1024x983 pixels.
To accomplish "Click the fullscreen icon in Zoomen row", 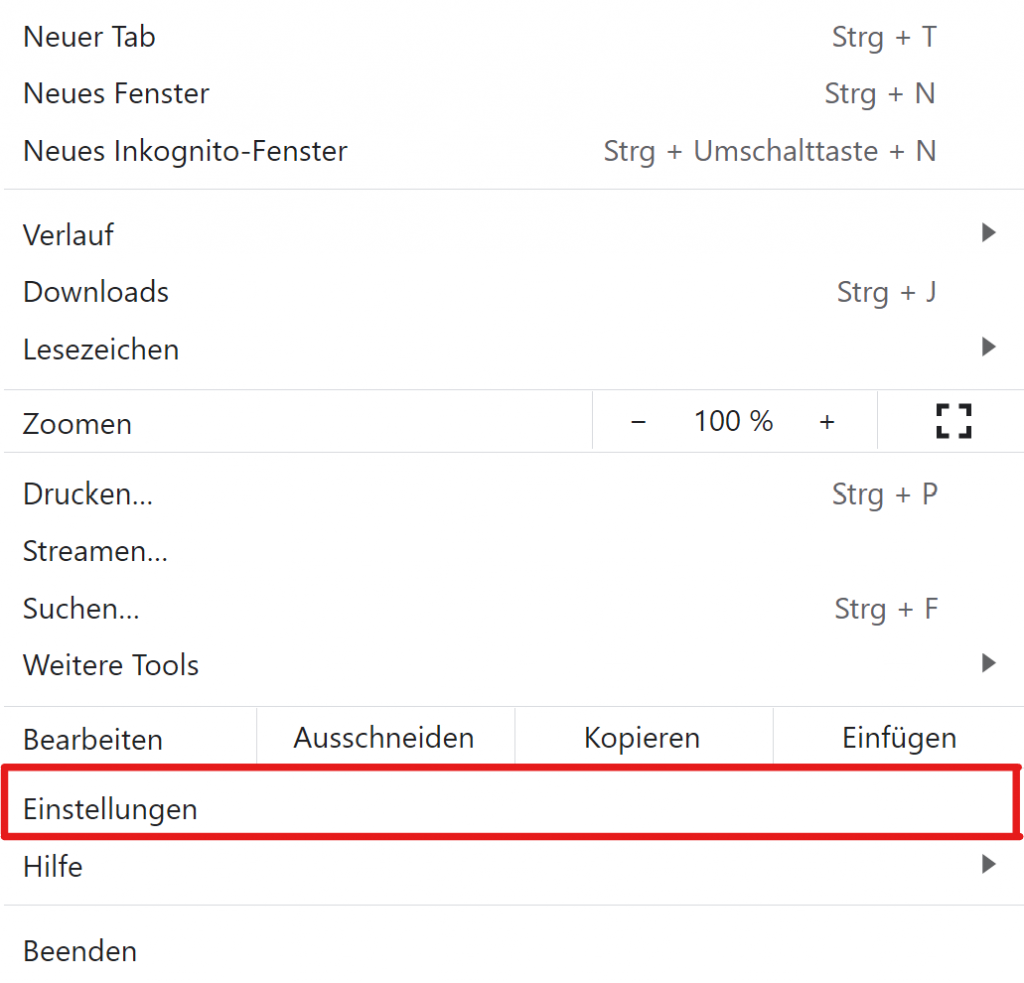I will coord(954,422).
